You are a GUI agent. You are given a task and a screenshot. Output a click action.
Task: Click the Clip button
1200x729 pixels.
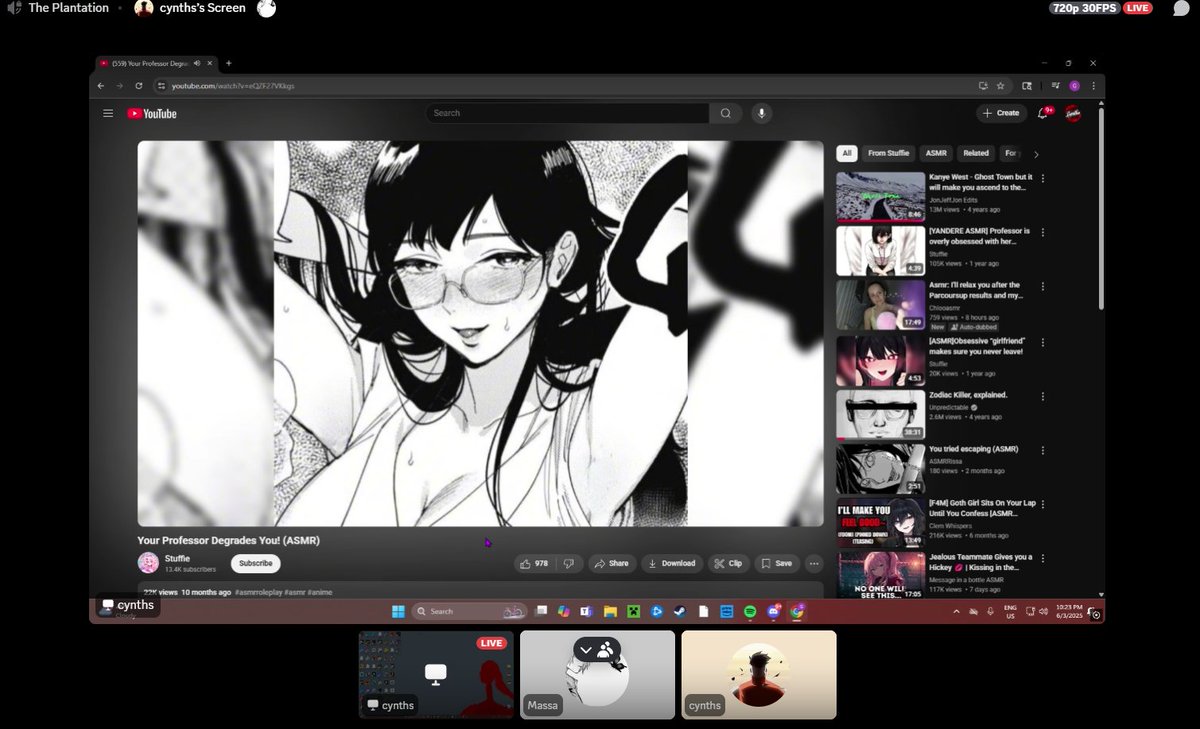click(728, 563)
